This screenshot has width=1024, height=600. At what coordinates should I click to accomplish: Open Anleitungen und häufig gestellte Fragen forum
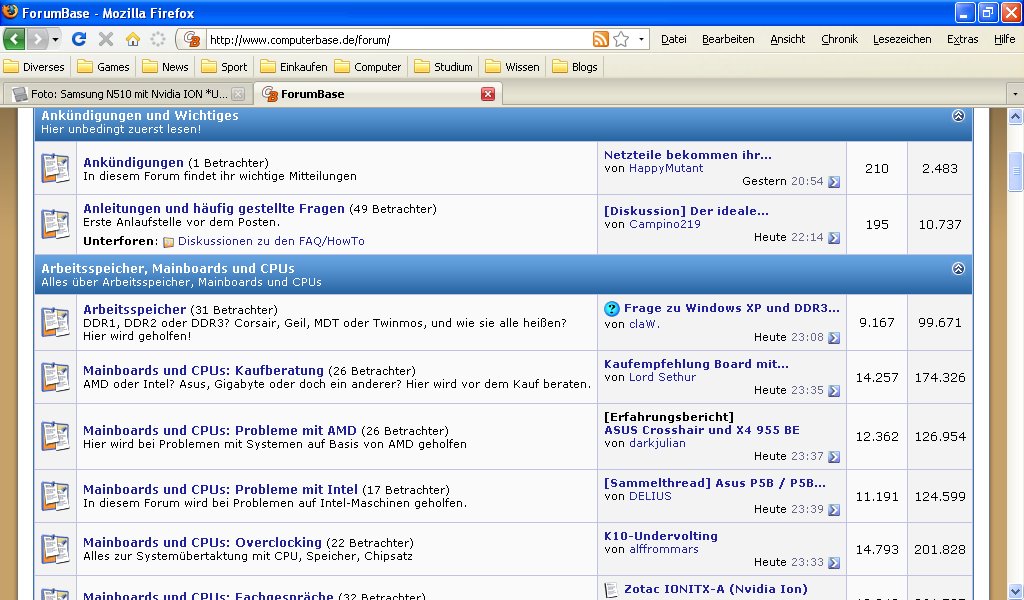(214, 209)
